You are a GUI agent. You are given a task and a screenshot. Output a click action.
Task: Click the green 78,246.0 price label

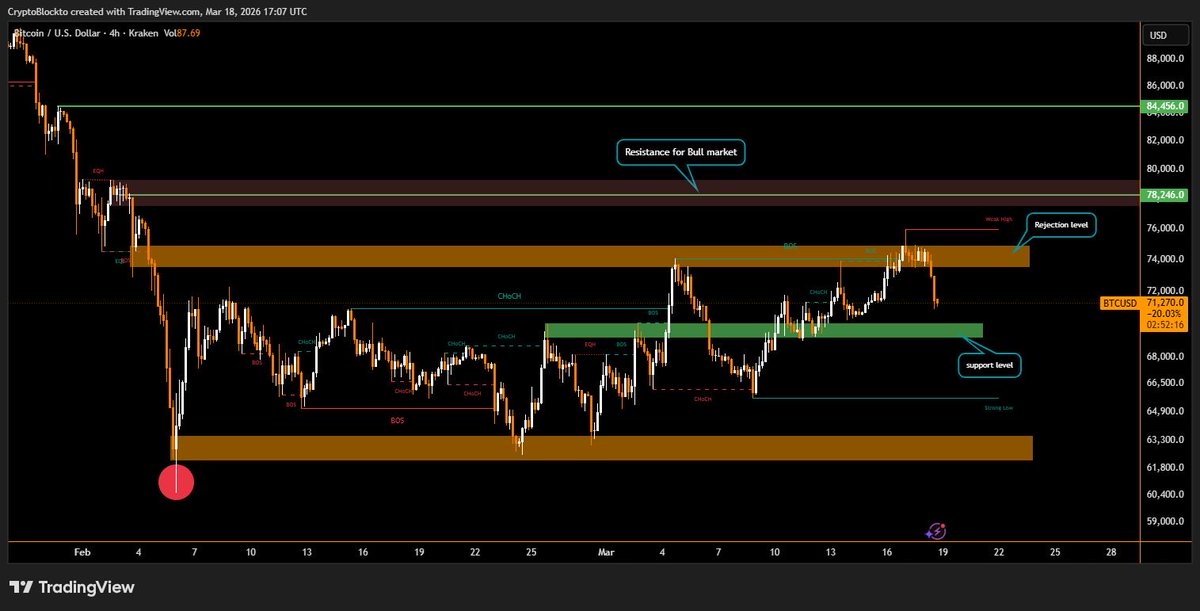coord(1165,195)
